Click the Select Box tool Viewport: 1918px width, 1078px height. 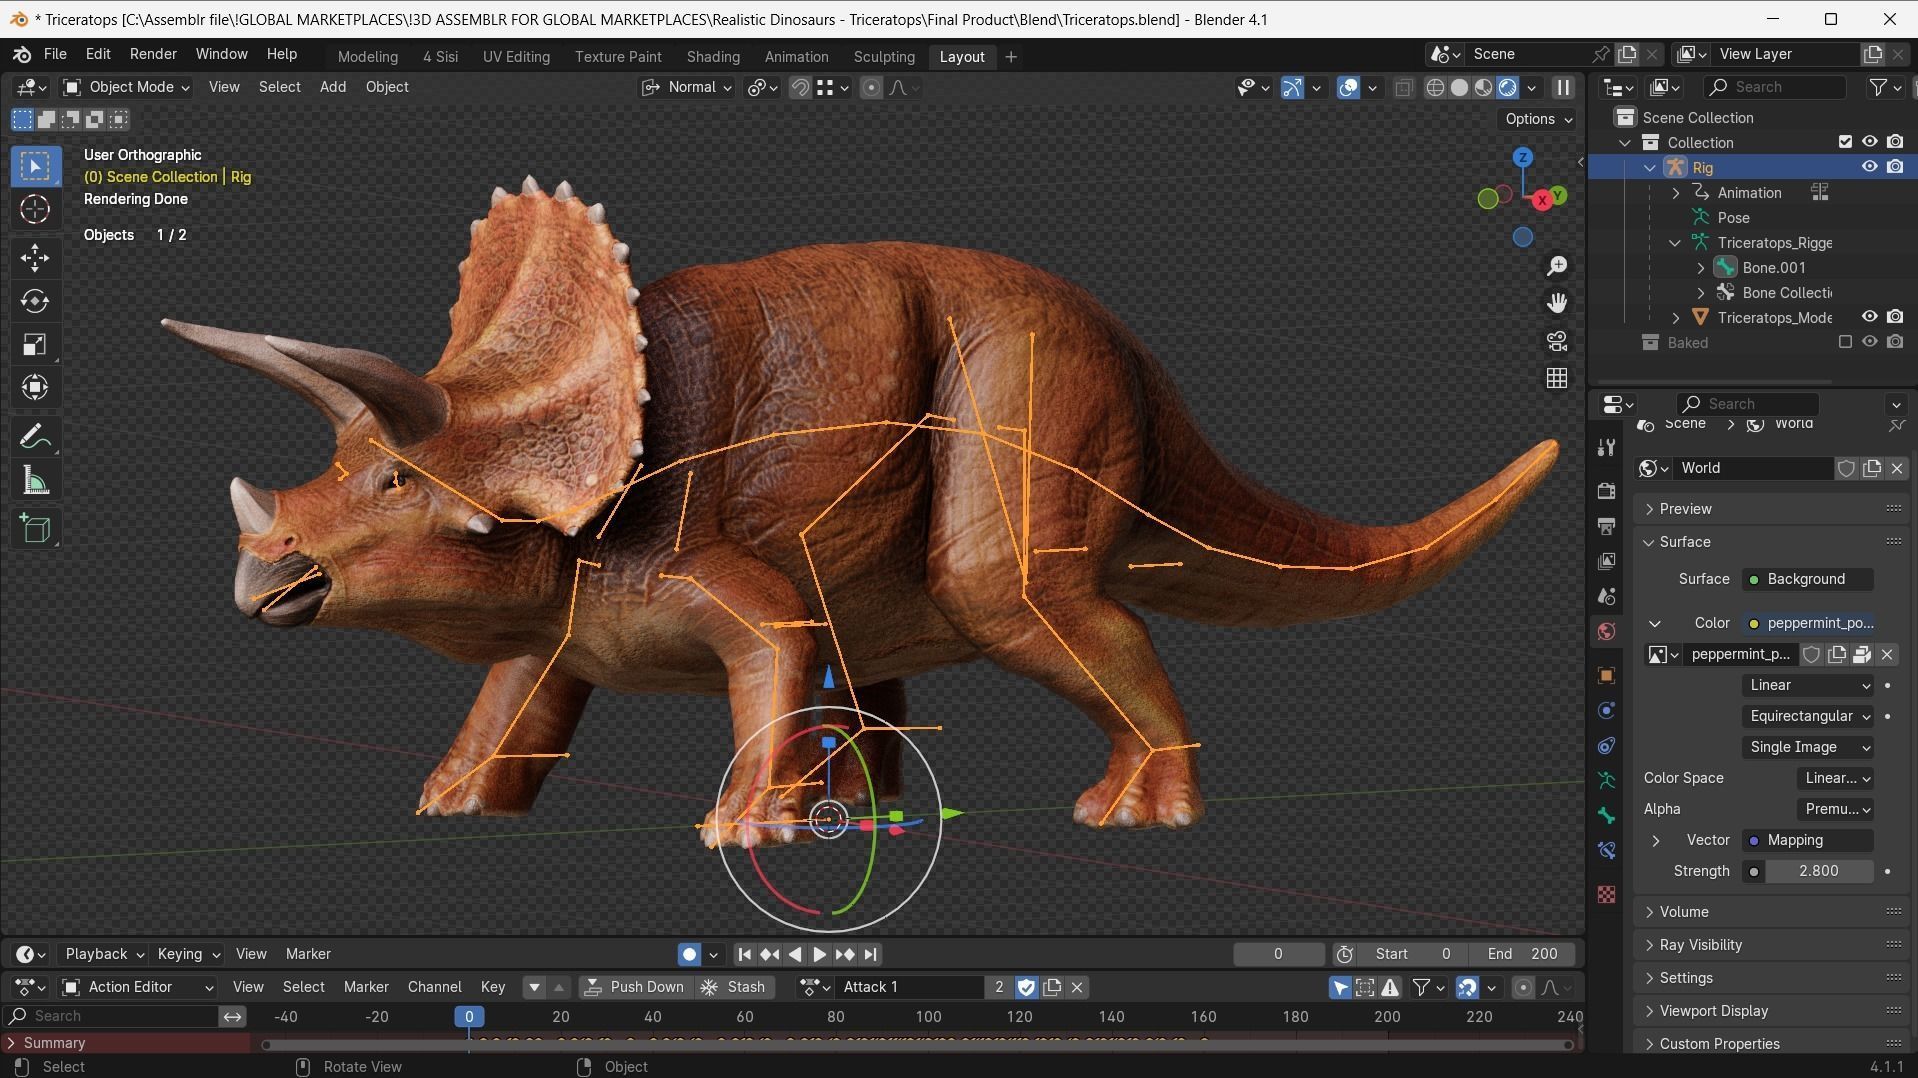[35, 166]
